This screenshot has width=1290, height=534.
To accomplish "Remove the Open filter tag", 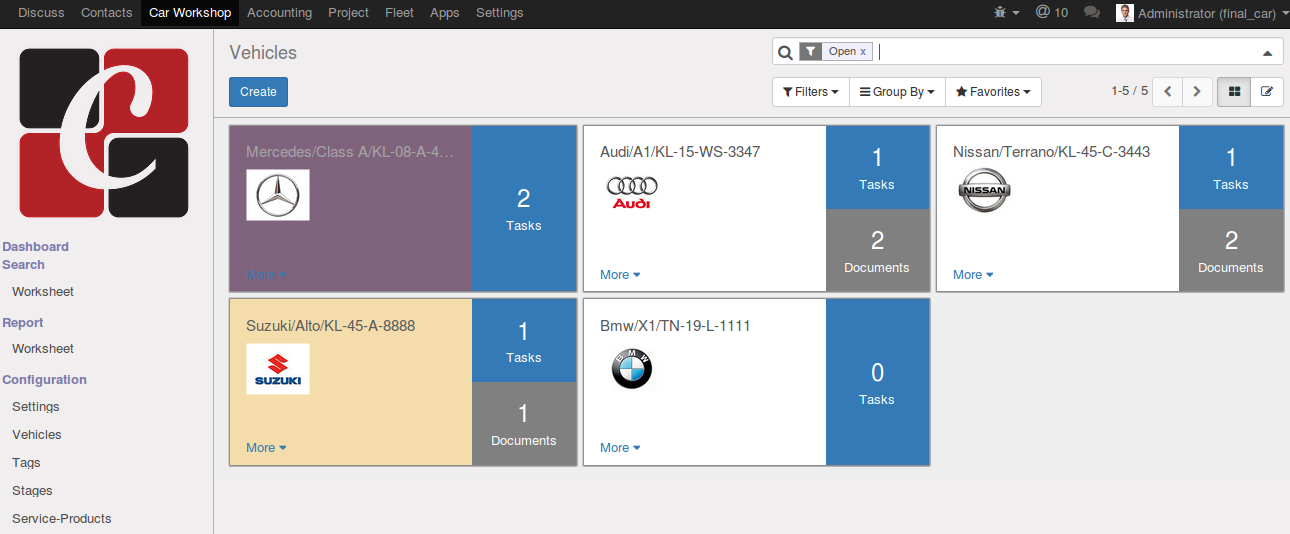I will click(x=863, y=52).
